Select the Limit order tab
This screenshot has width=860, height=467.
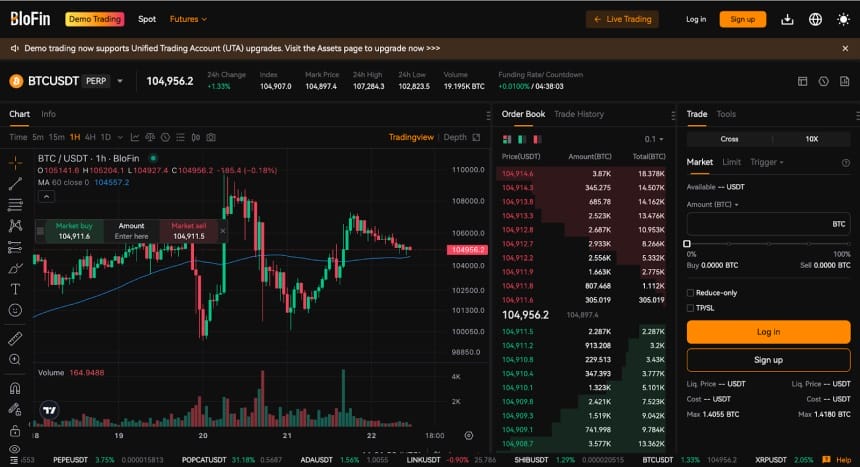click(731, 162)
